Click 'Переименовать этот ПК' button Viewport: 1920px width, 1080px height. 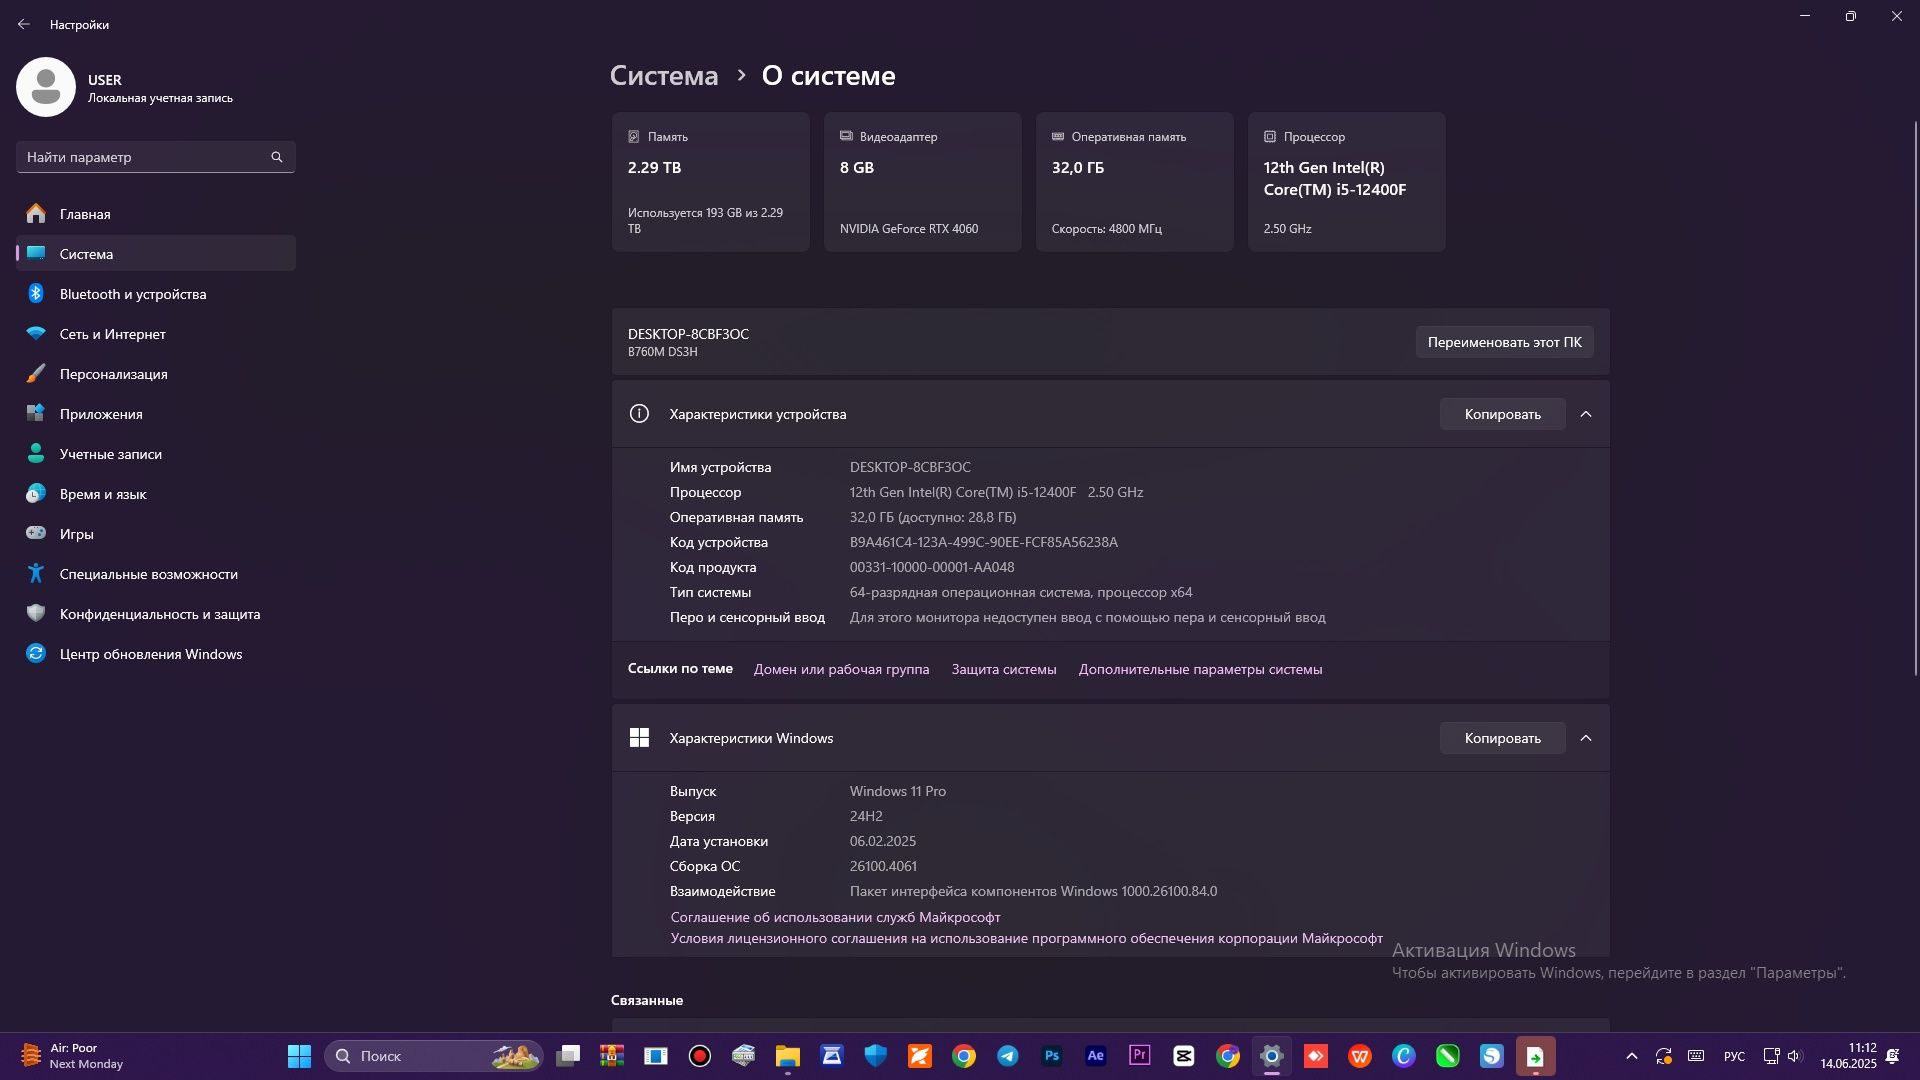[x=1505, y=342]
